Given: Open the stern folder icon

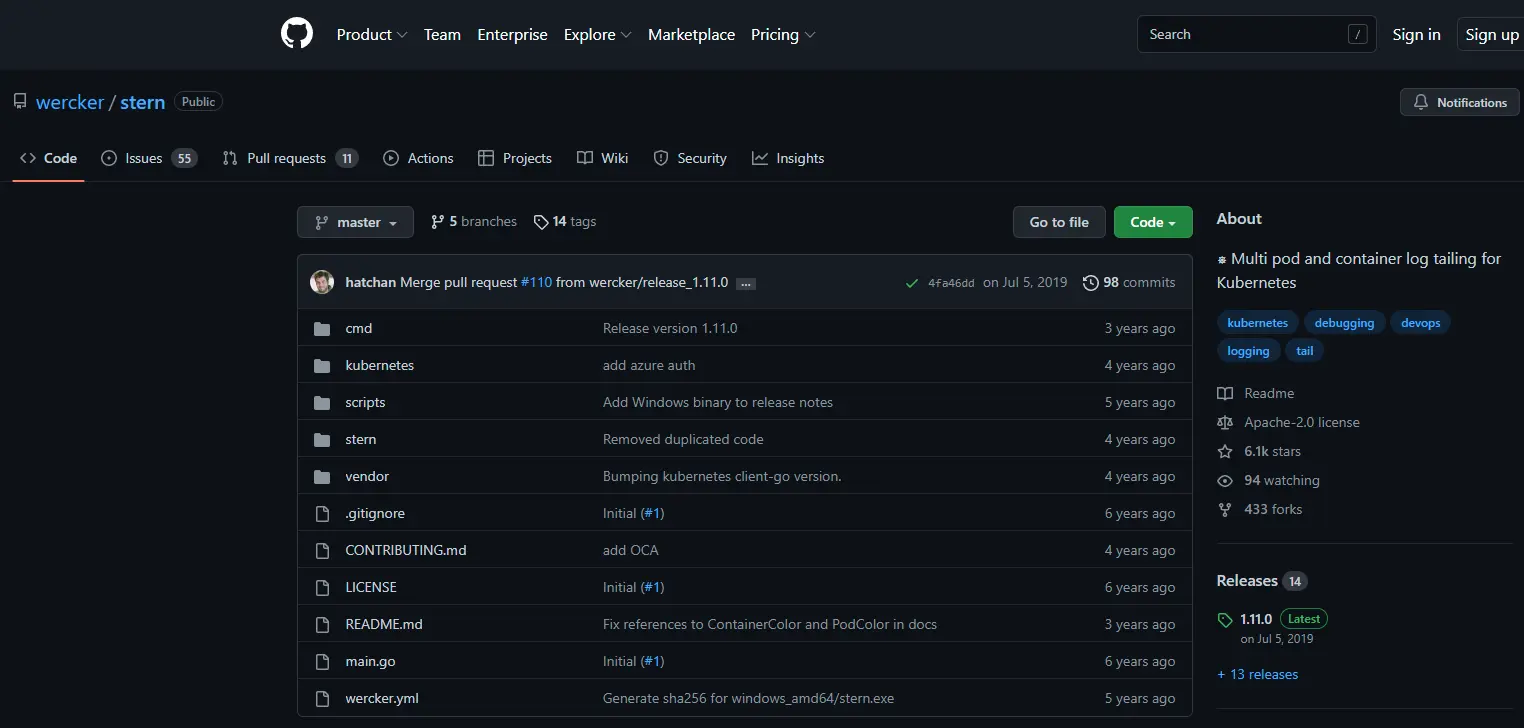Looking at the screenshot, I should [x=322, y=439].
